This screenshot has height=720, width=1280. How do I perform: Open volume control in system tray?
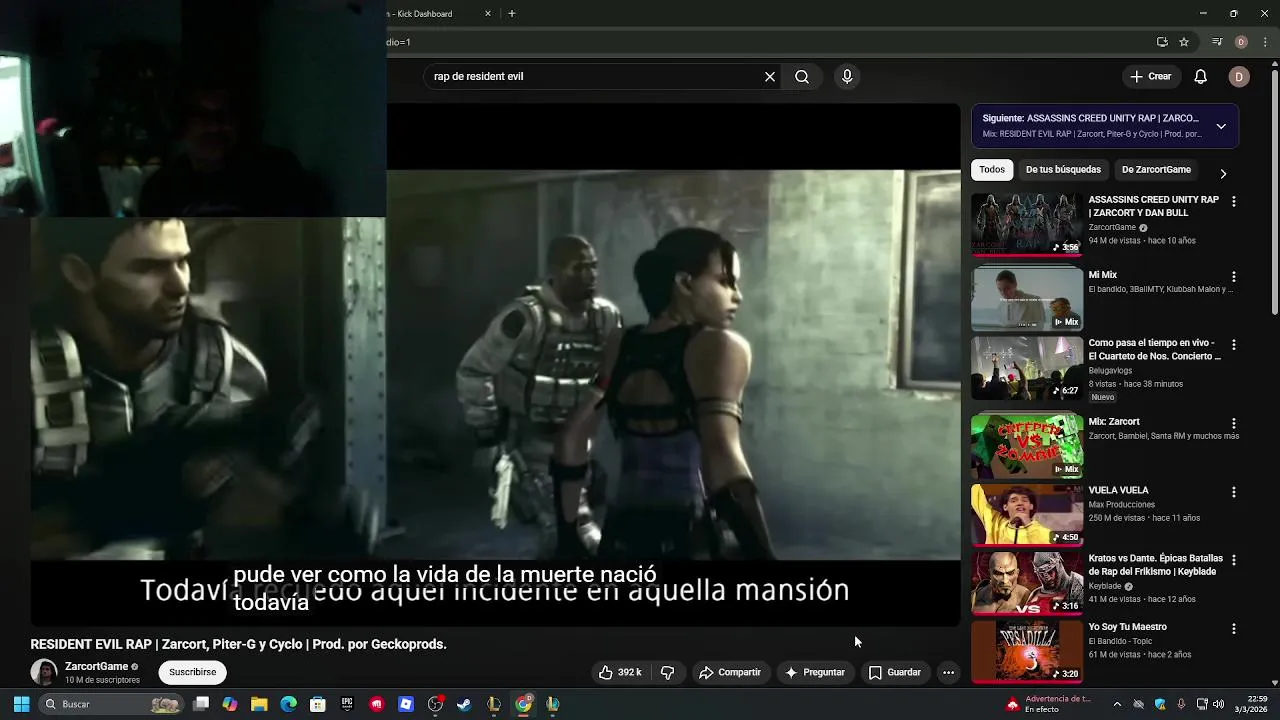(1219, 704)
